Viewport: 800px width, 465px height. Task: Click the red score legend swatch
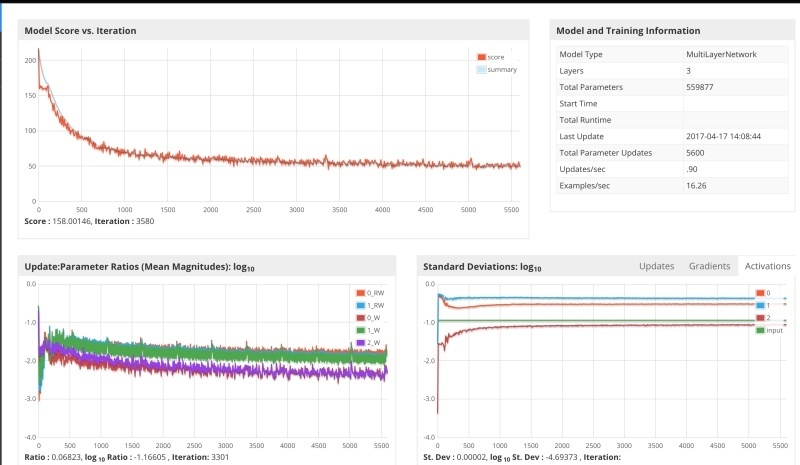coord(481,57)
